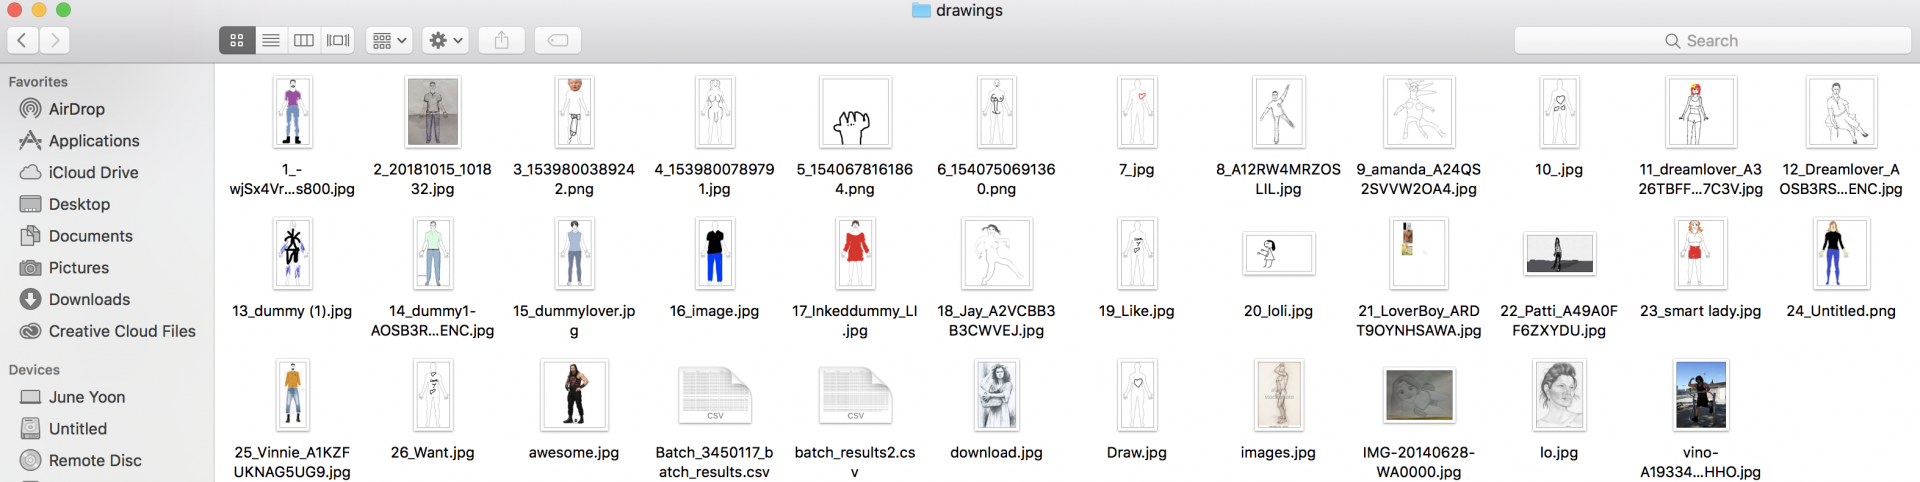Select the 10_.jpg thumbnail
The width and height of the screenshot is (1920, 482).
[x=1559, y=112]
